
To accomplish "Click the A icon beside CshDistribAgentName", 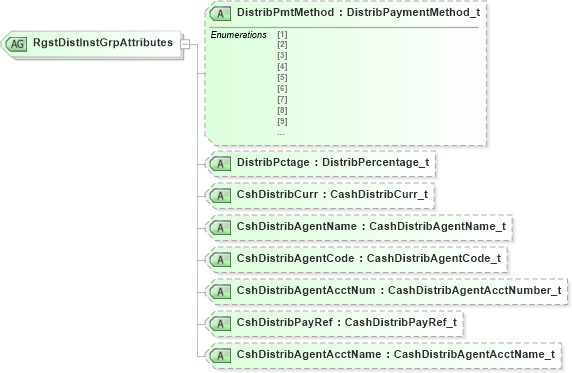I will click(x=220, y=228).
